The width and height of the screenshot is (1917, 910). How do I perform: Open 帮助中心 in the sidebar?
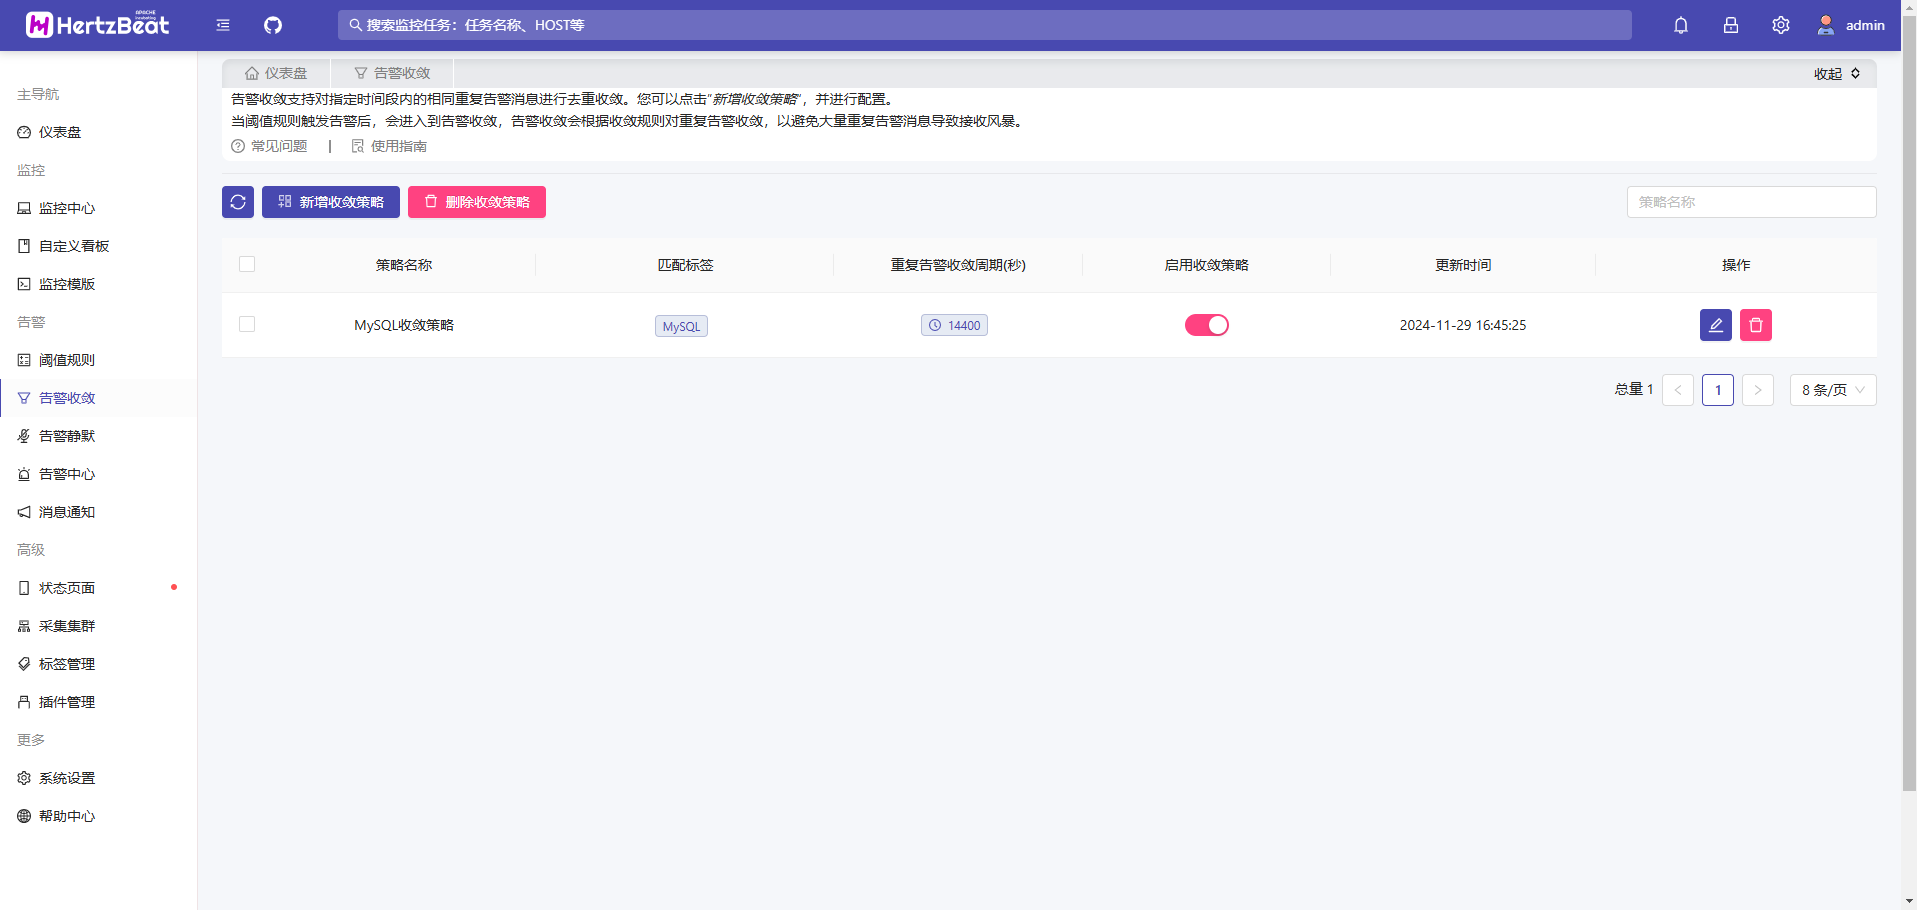(98, 816)
